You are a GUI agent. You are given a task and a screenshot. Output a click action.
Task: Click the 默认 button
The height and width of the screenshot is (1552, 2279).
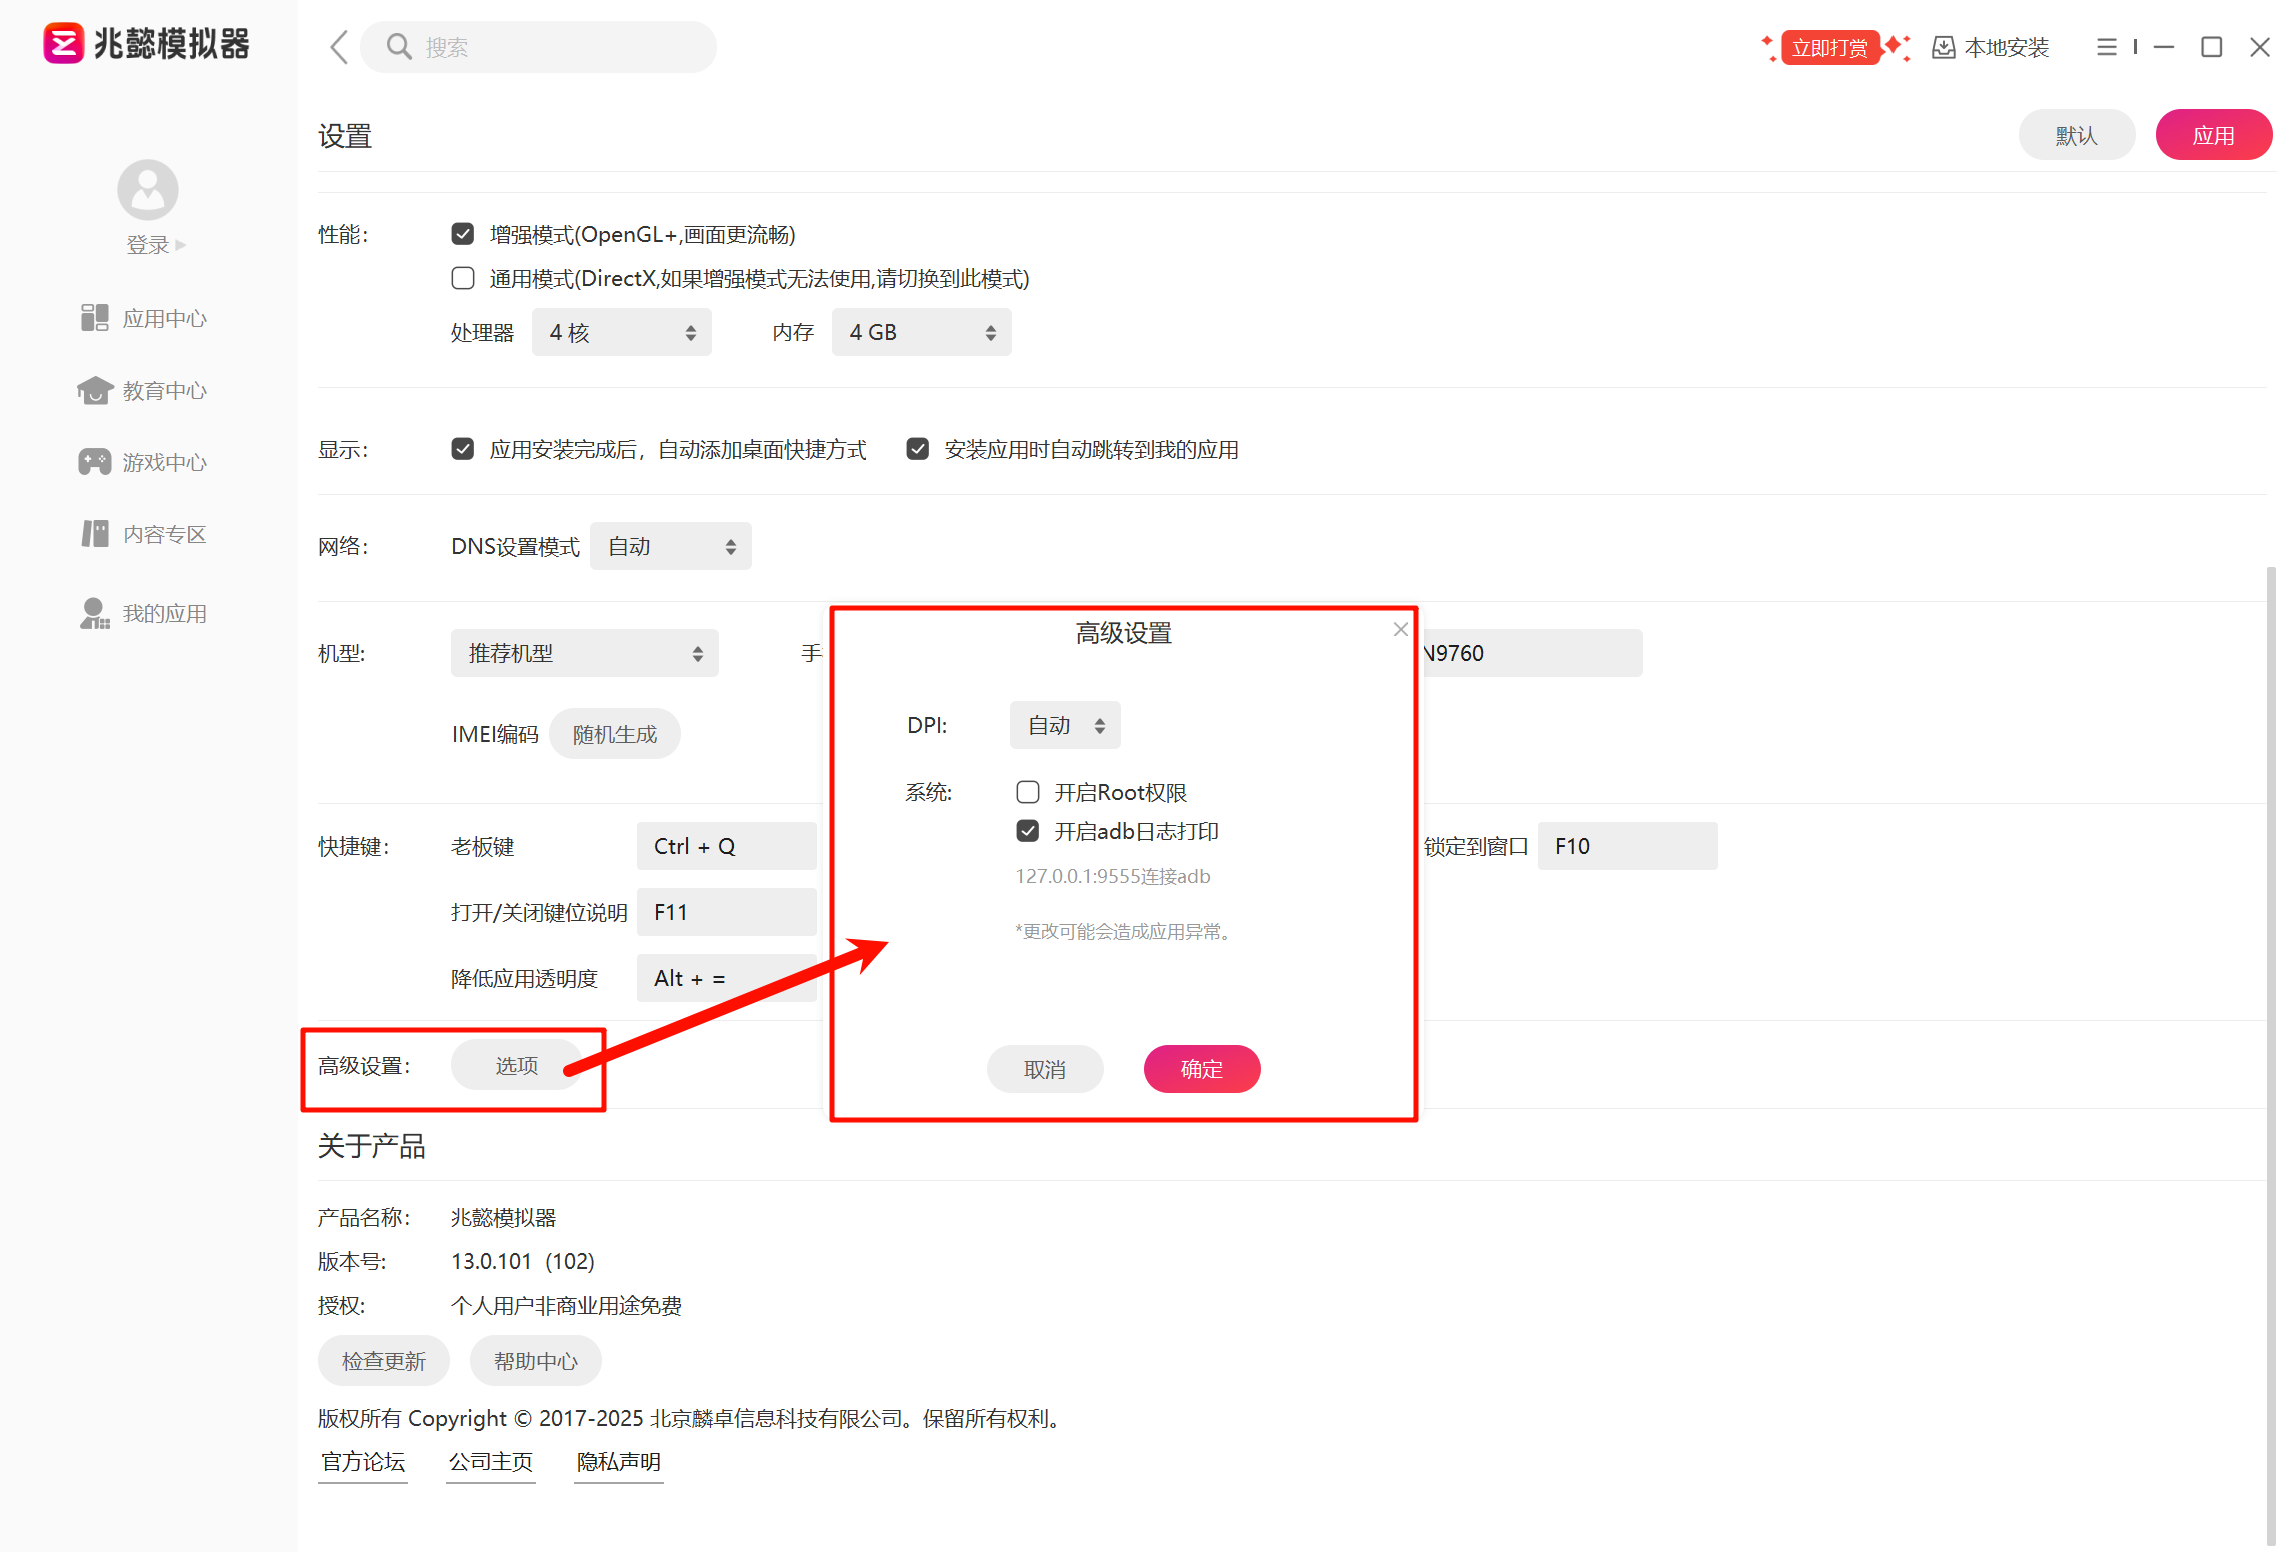click(x=2077, y=135)
